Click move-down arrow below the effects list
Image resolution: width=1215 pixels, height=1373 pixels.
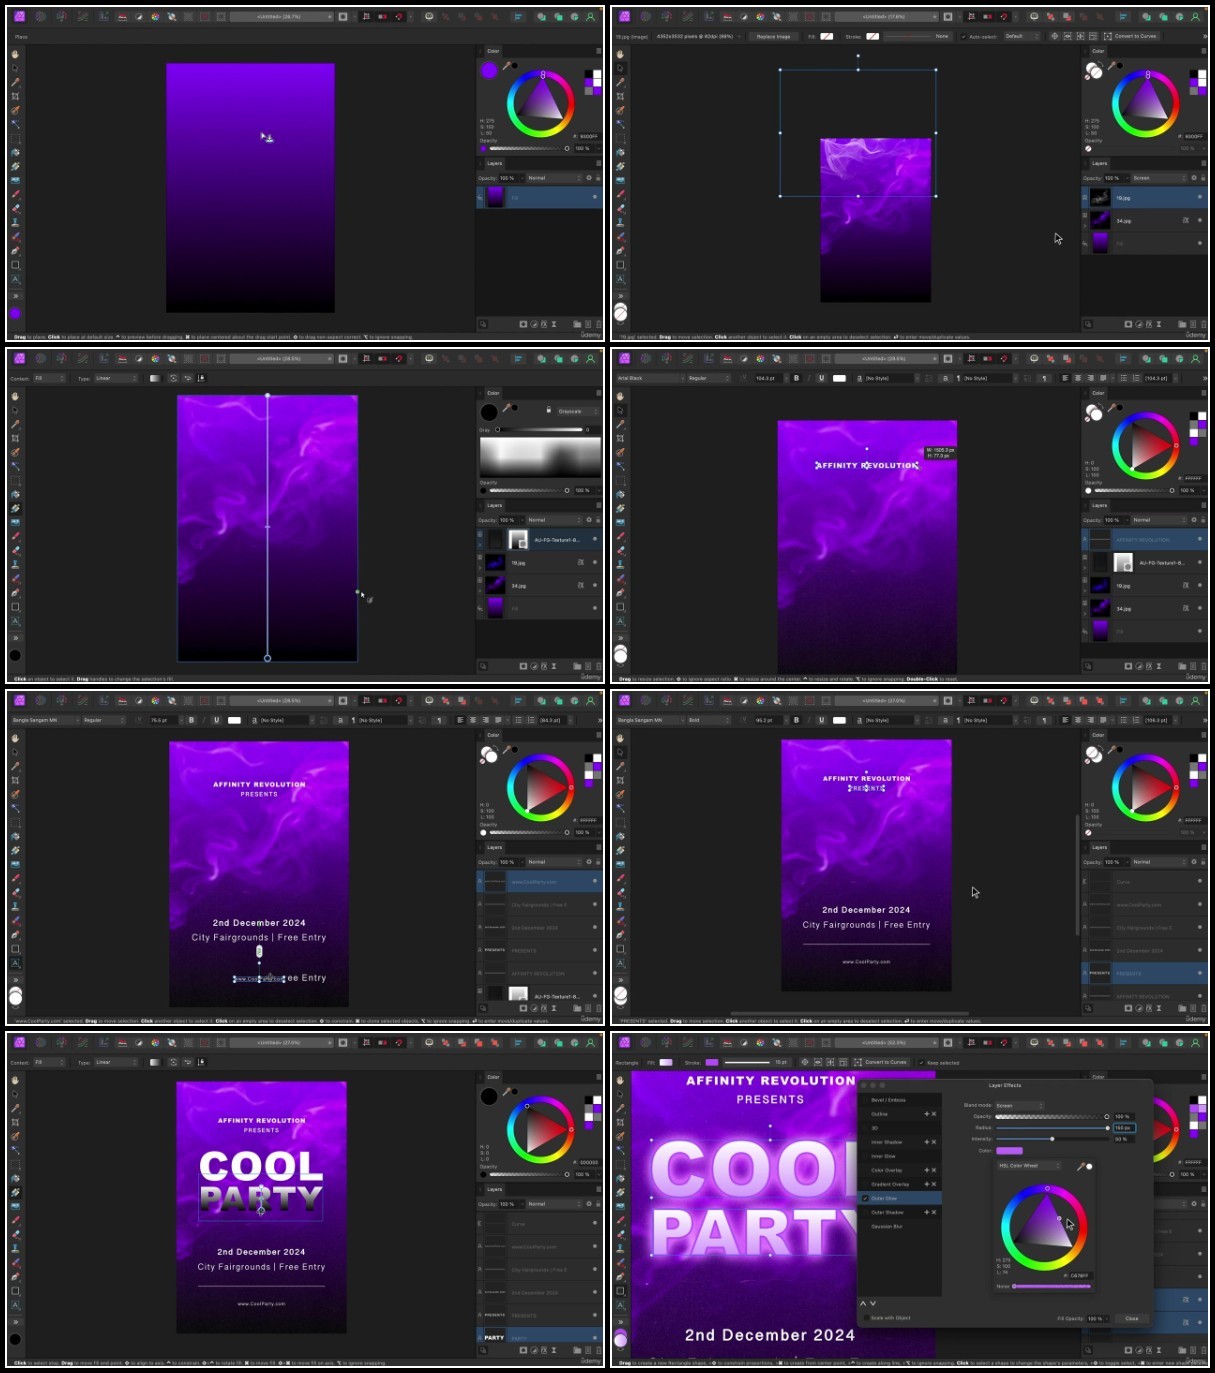(873, 1303)
